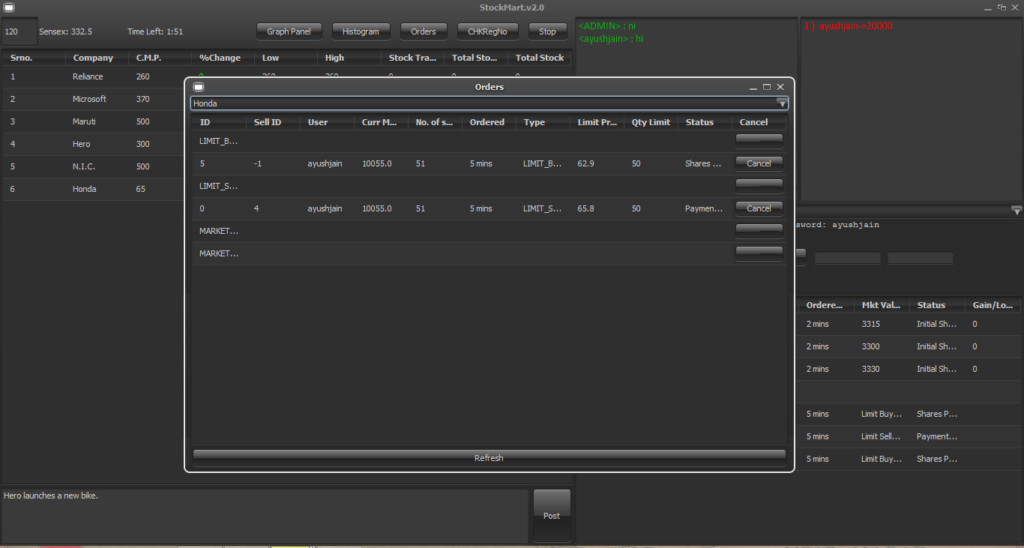Click the Mkt Val... column header
Screen dimensions: 1024x548
[882, 305]
